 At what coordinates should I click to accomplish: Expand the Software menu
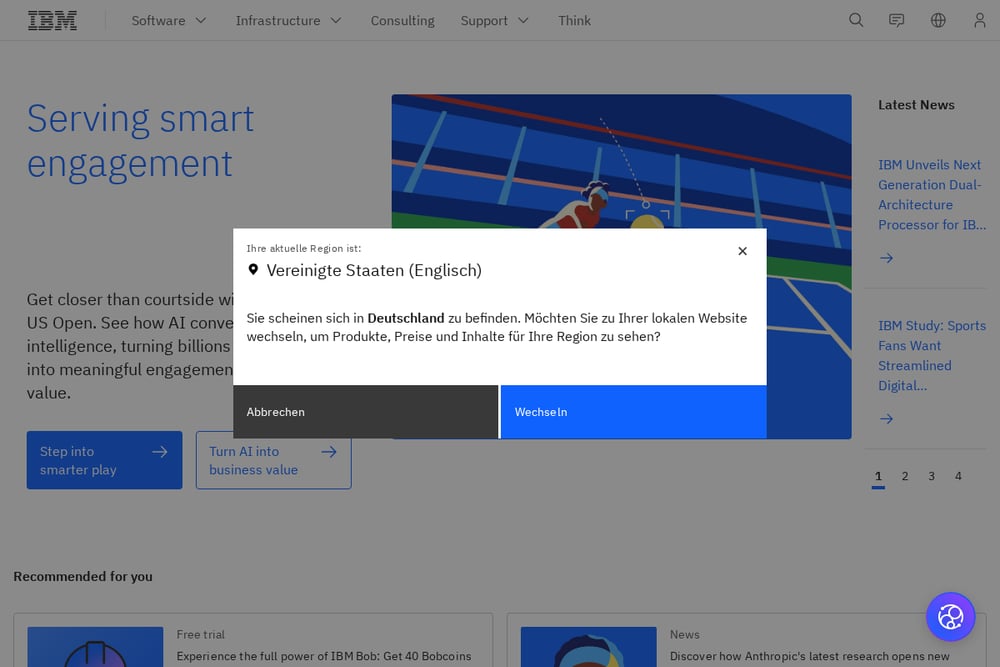[x=169, y=20]
